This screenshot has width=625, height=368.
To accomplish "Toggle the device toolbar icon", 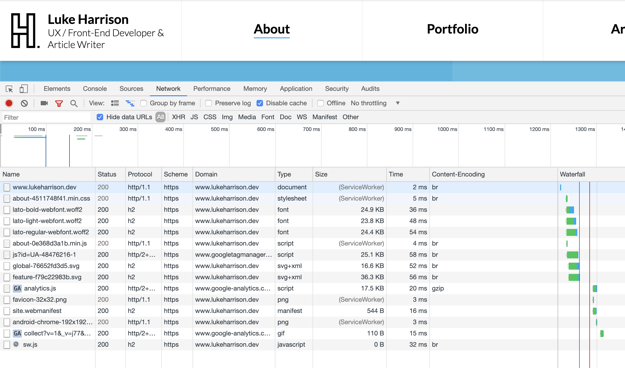I will tap(24, 89).
